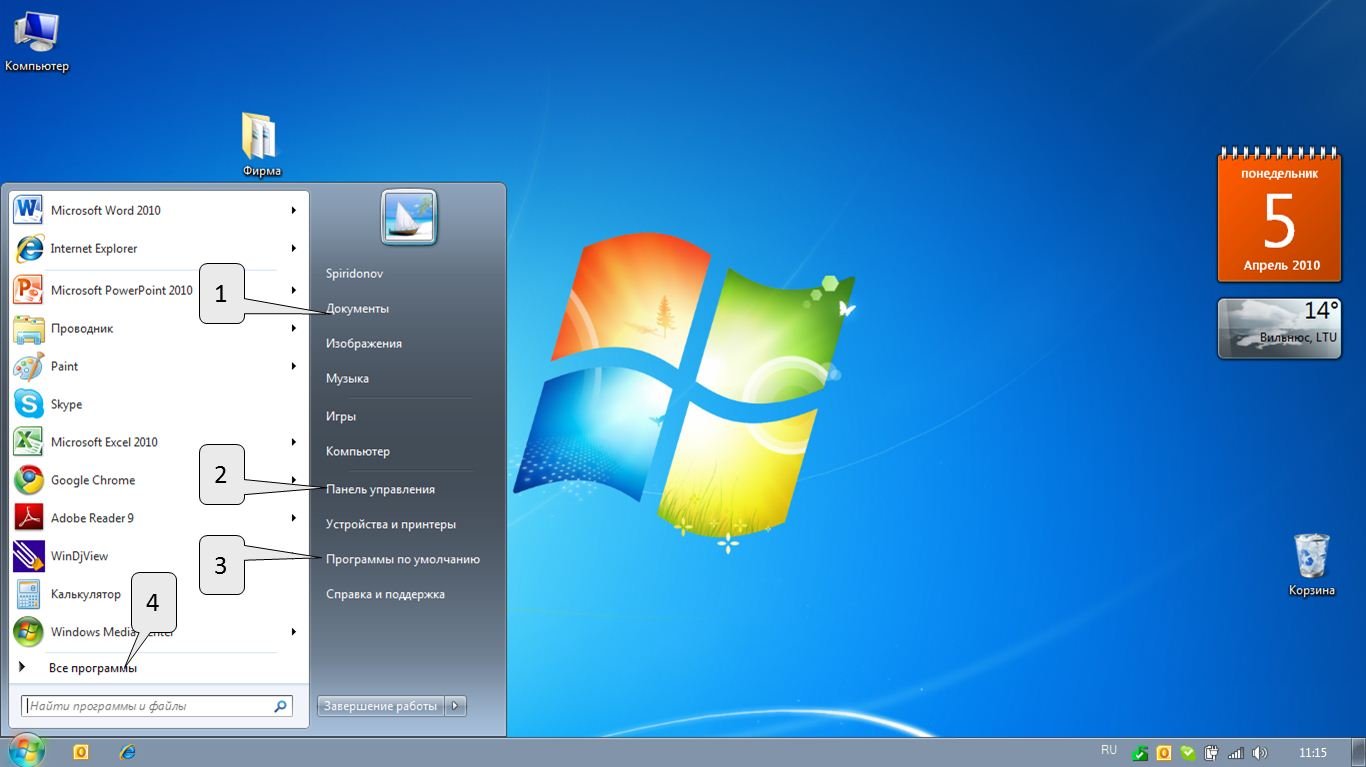The height and width of the screenshot is (767, 1366).
Task: Click the Найти программы и файлы search box
Action: click(150, 706)
